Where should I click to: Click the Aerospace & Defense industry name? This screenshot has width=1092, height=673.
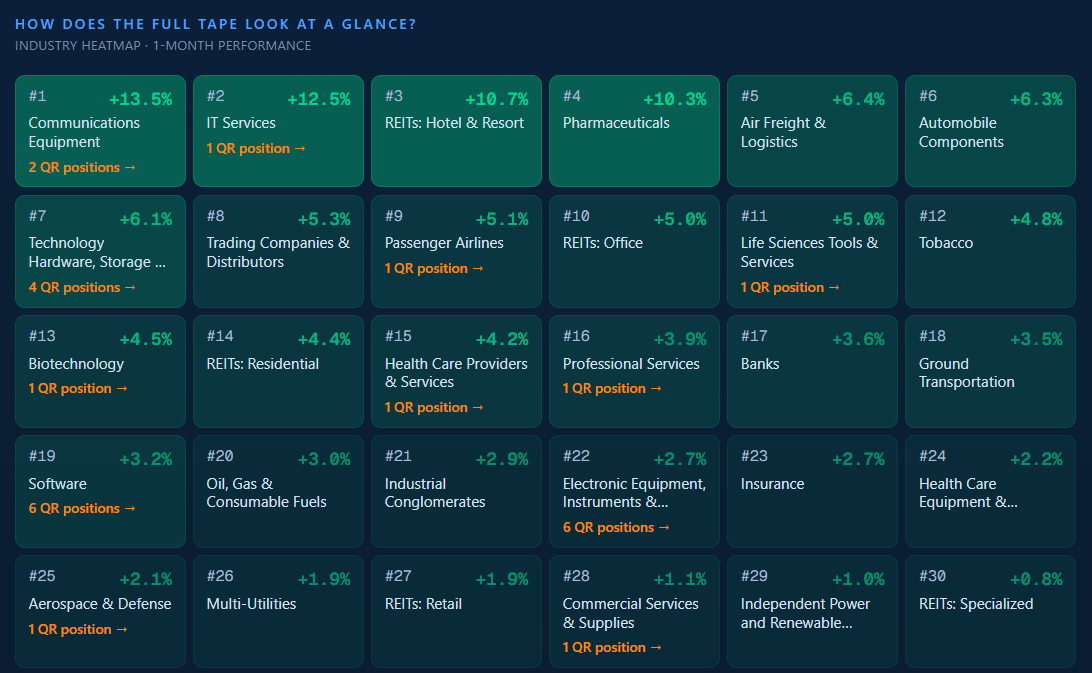click(x=100, y=603)
